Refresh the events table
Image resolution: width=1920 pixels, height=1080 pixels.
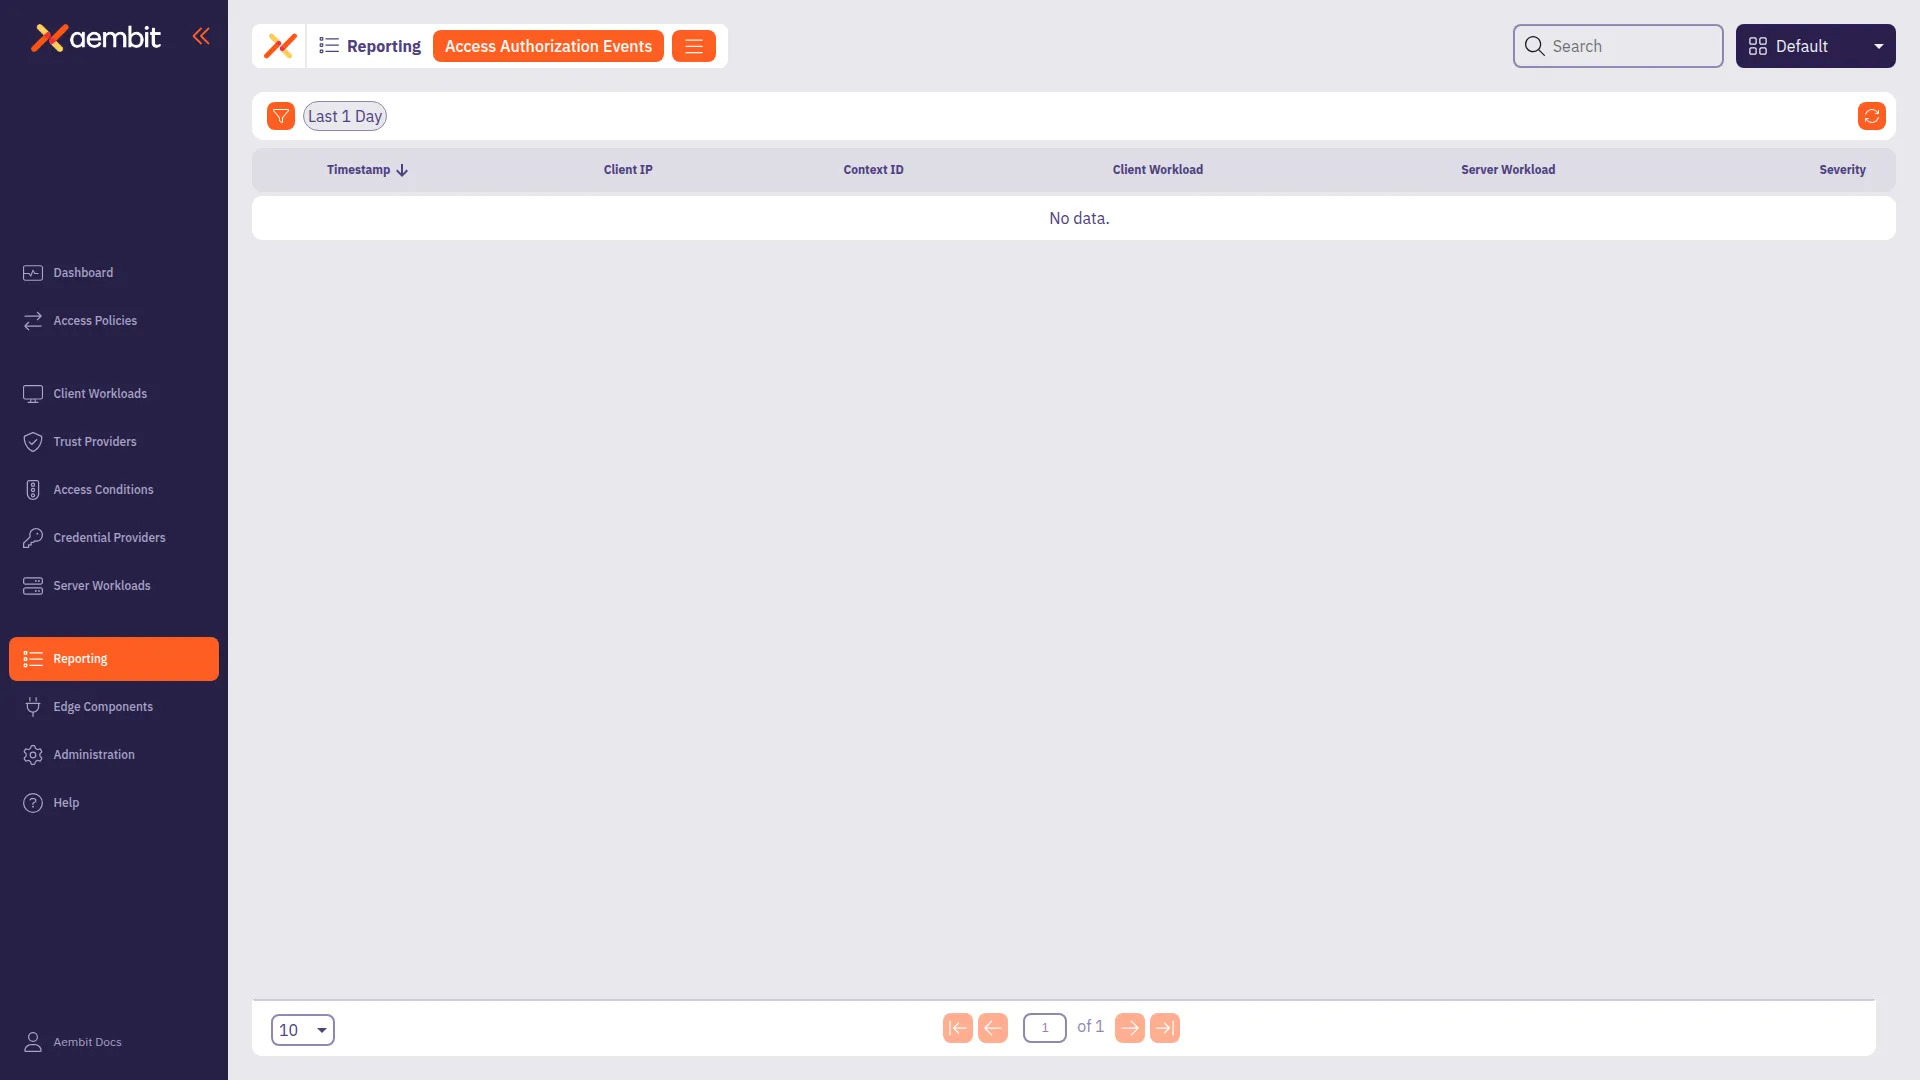[1872, 115]
